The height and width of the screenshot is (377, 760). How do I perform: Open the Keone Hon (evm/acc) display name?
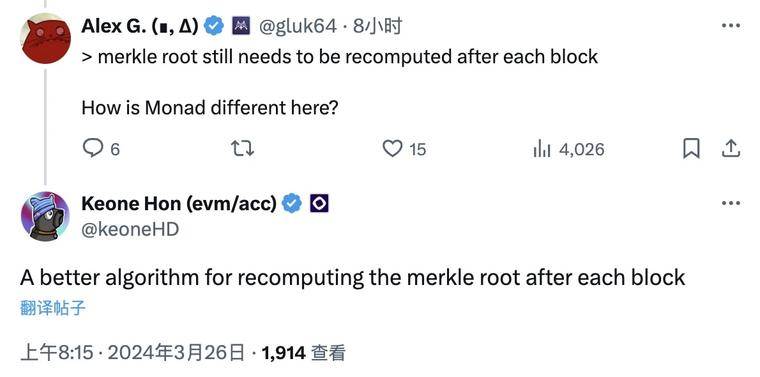coord(179,204)
